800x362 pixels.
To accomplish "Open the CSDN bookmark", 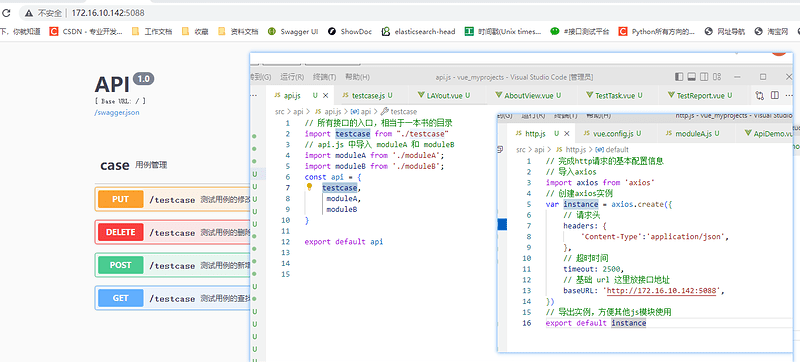I will [86, 32].
